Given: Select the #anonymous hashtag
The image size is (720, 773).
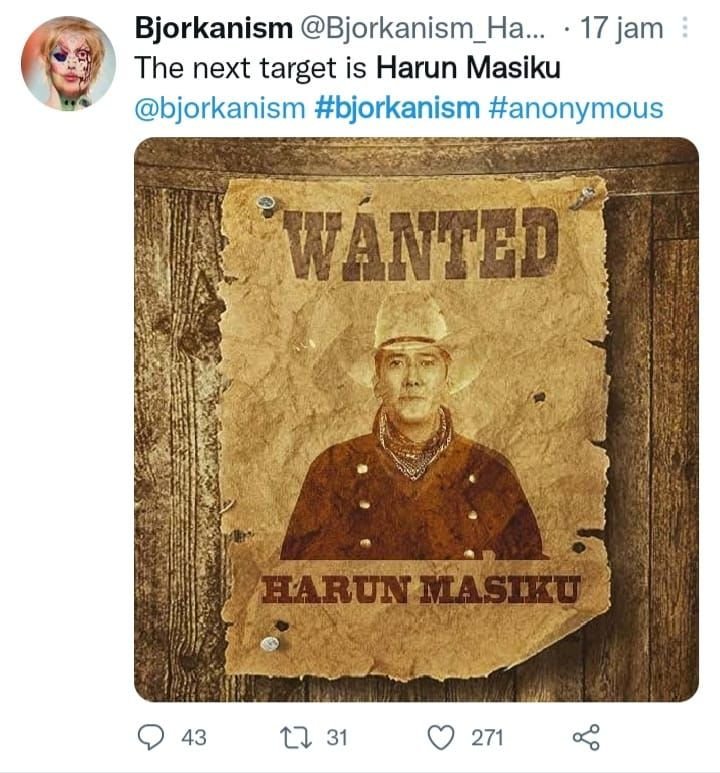Looking at the screenshot, I should (x=576, y=108).
